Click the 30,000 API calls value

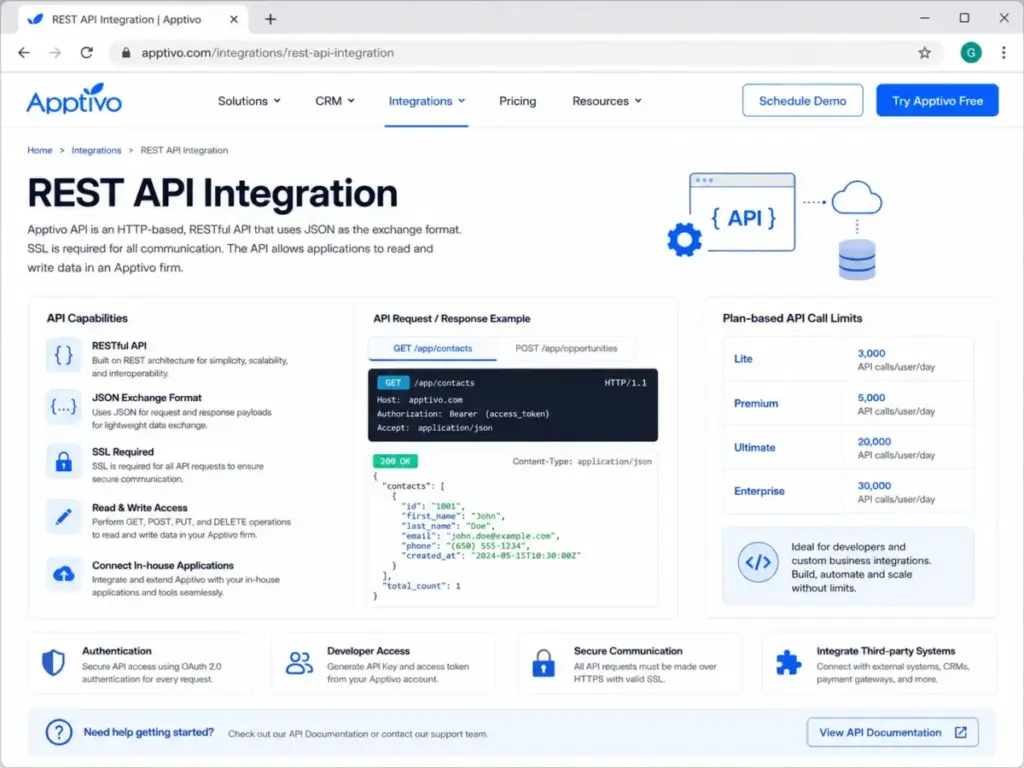(874, 486)
